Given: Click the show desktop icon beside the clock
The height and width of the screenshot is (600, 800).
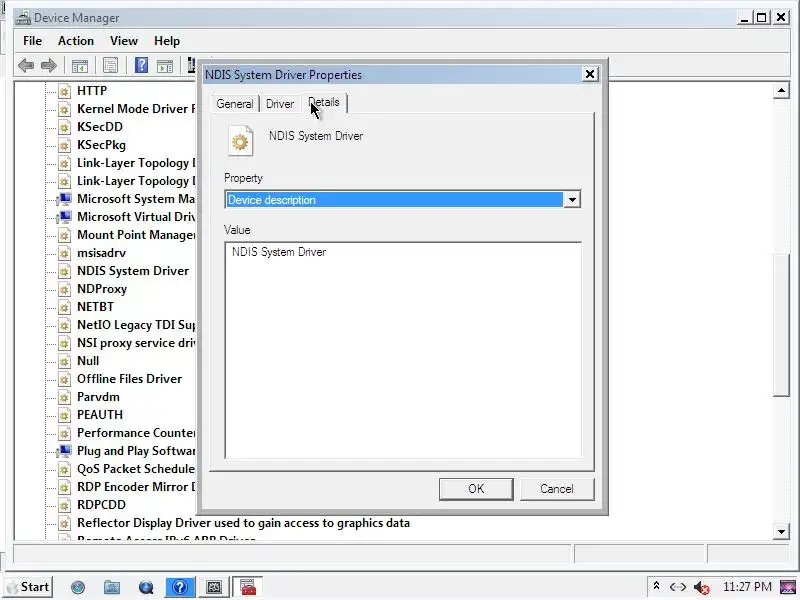Looking at the screenshot, I should [788, 587].
